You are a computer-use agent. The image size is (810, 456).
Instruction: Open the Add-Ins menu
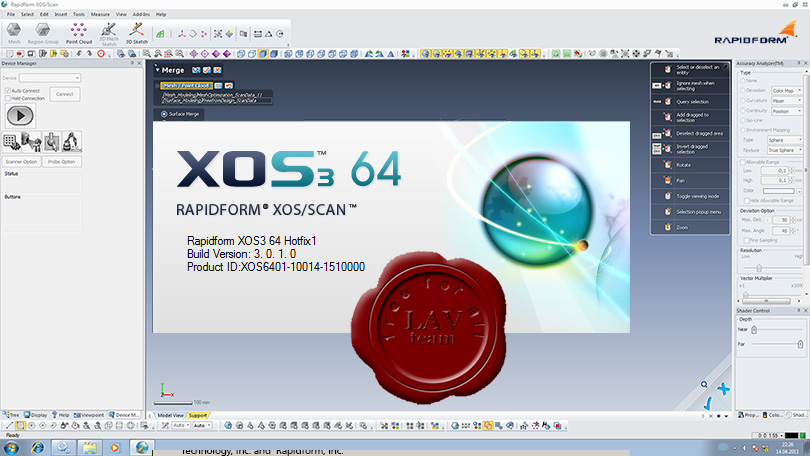pos(141,14)
